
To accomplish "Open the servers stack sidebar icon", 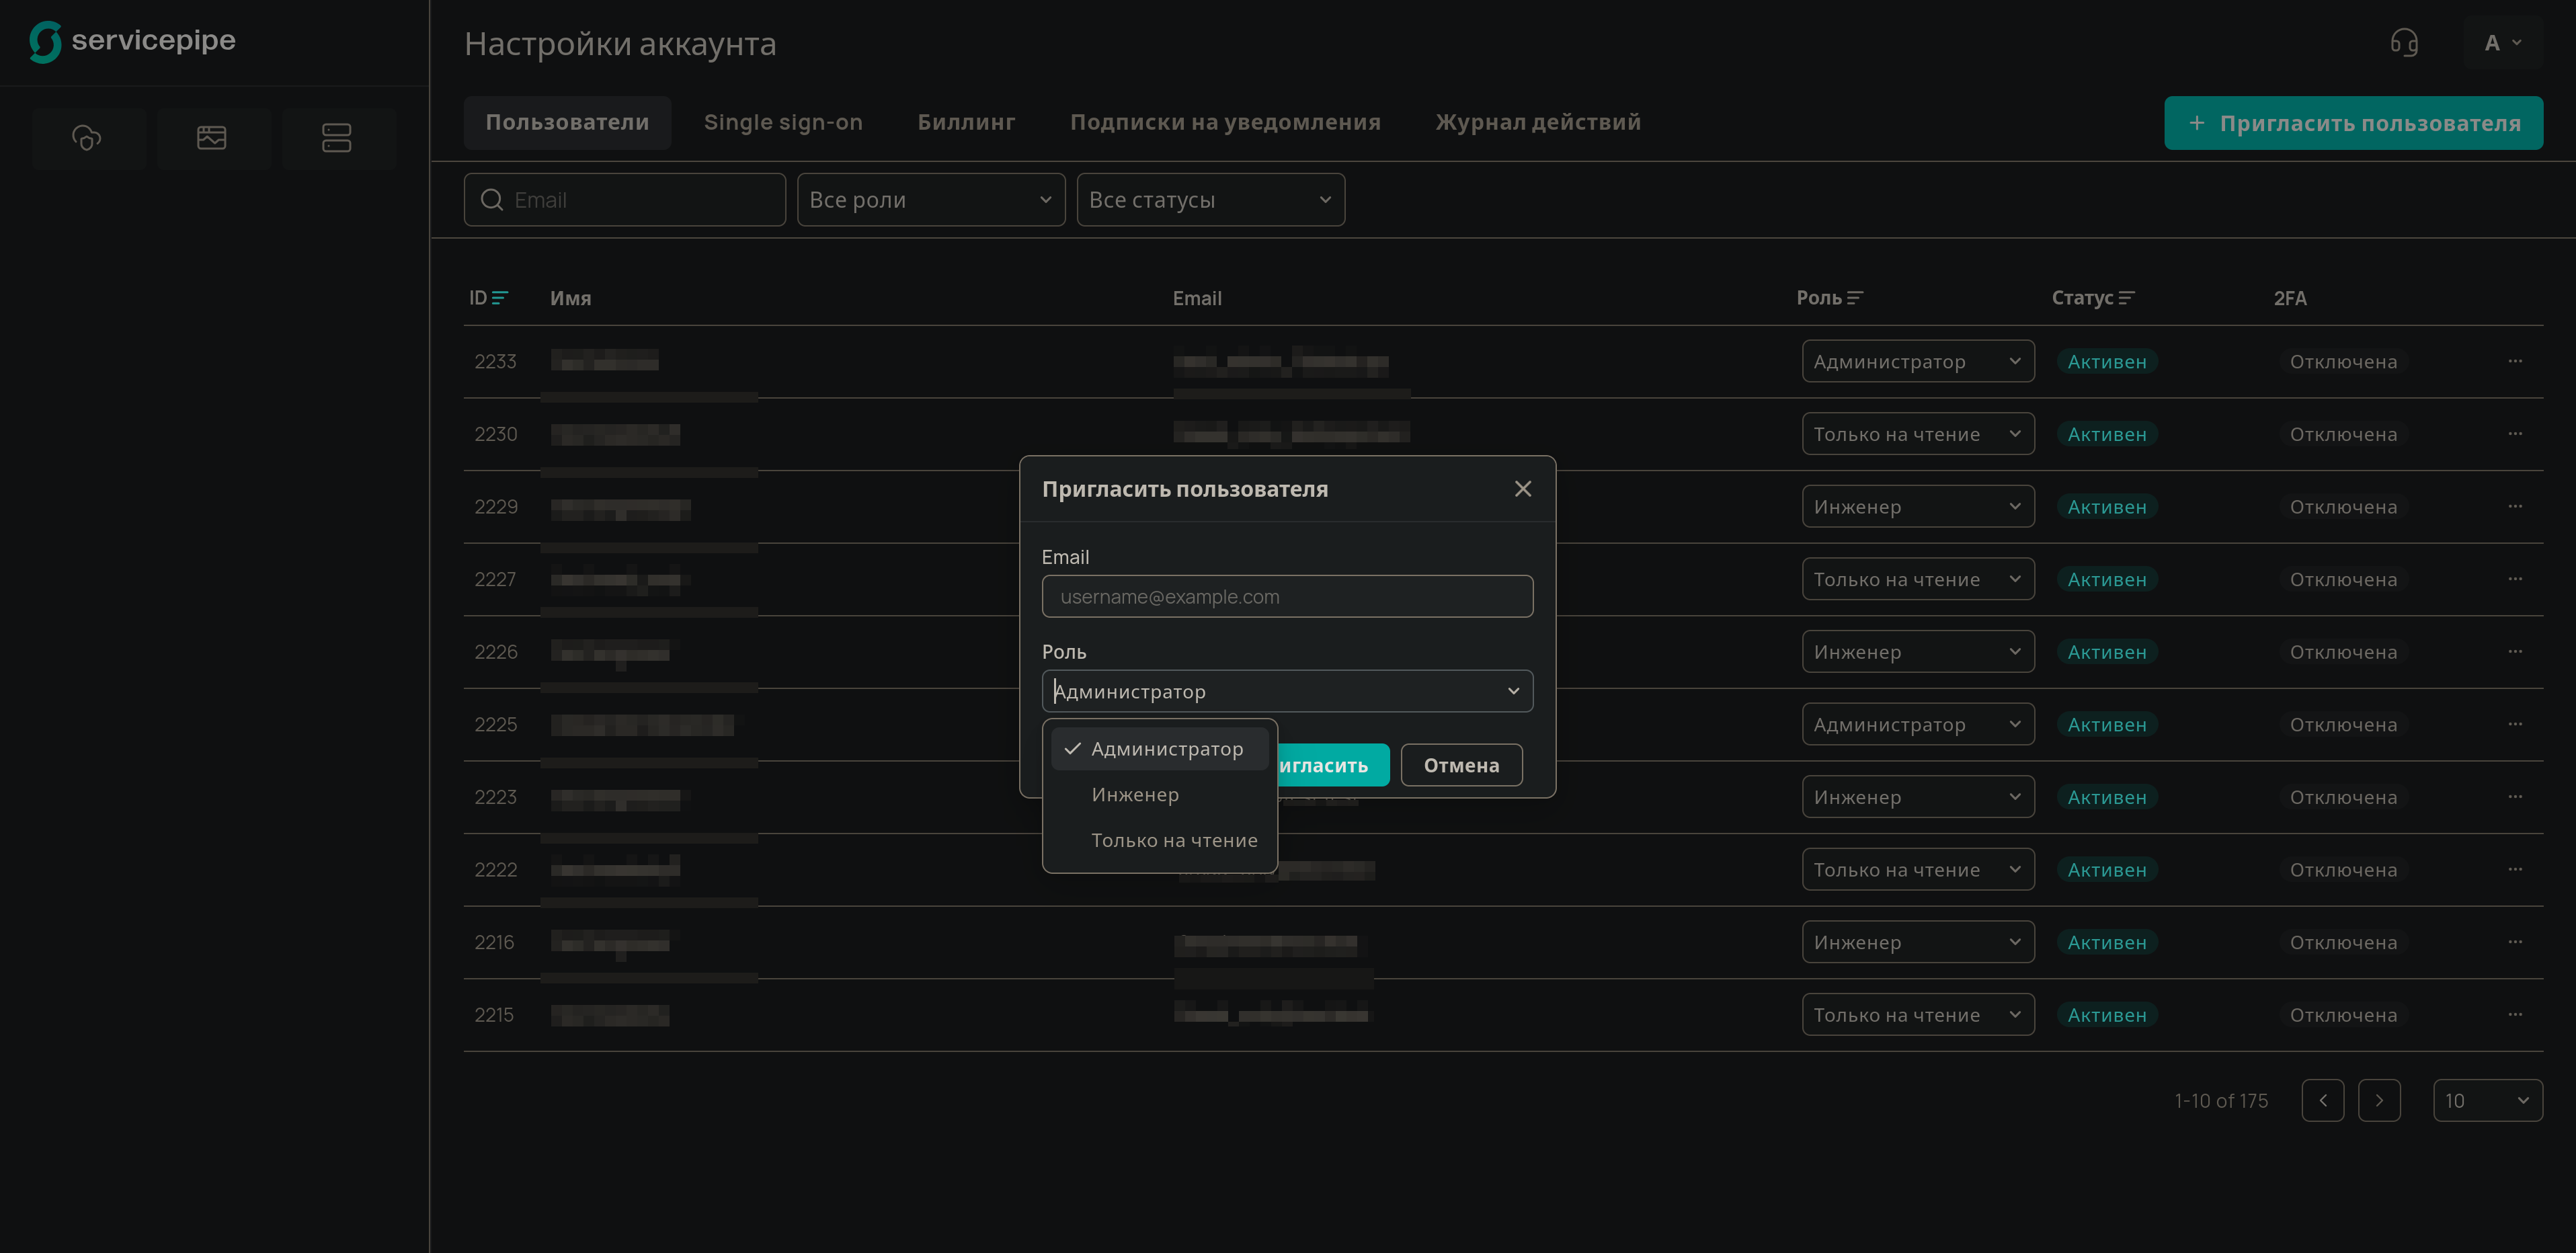I will tap(337, 137).
